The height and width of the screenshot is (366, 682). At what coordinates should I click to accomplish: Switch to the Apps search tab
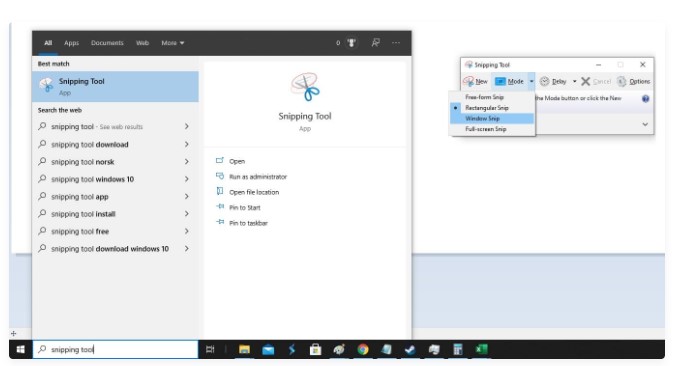click(x=71, y=43)
